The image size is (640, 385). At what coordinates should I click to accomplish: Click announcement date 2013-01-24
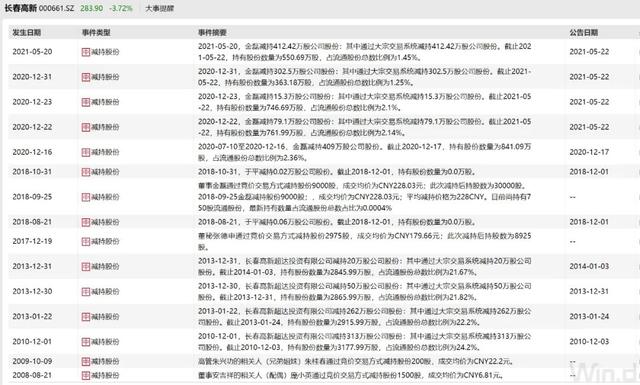[589, 317]
